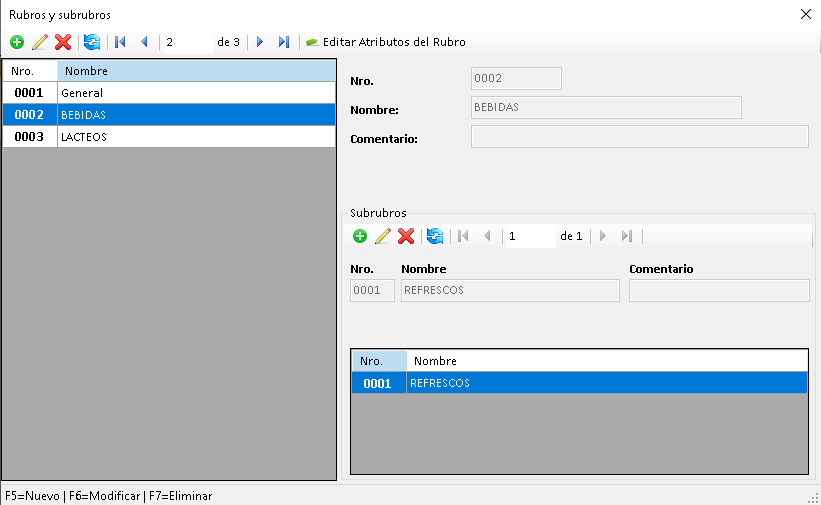This screenshot has width=821, height=505.
Task: Jump to last rubro record
Action: coord(284,42)
